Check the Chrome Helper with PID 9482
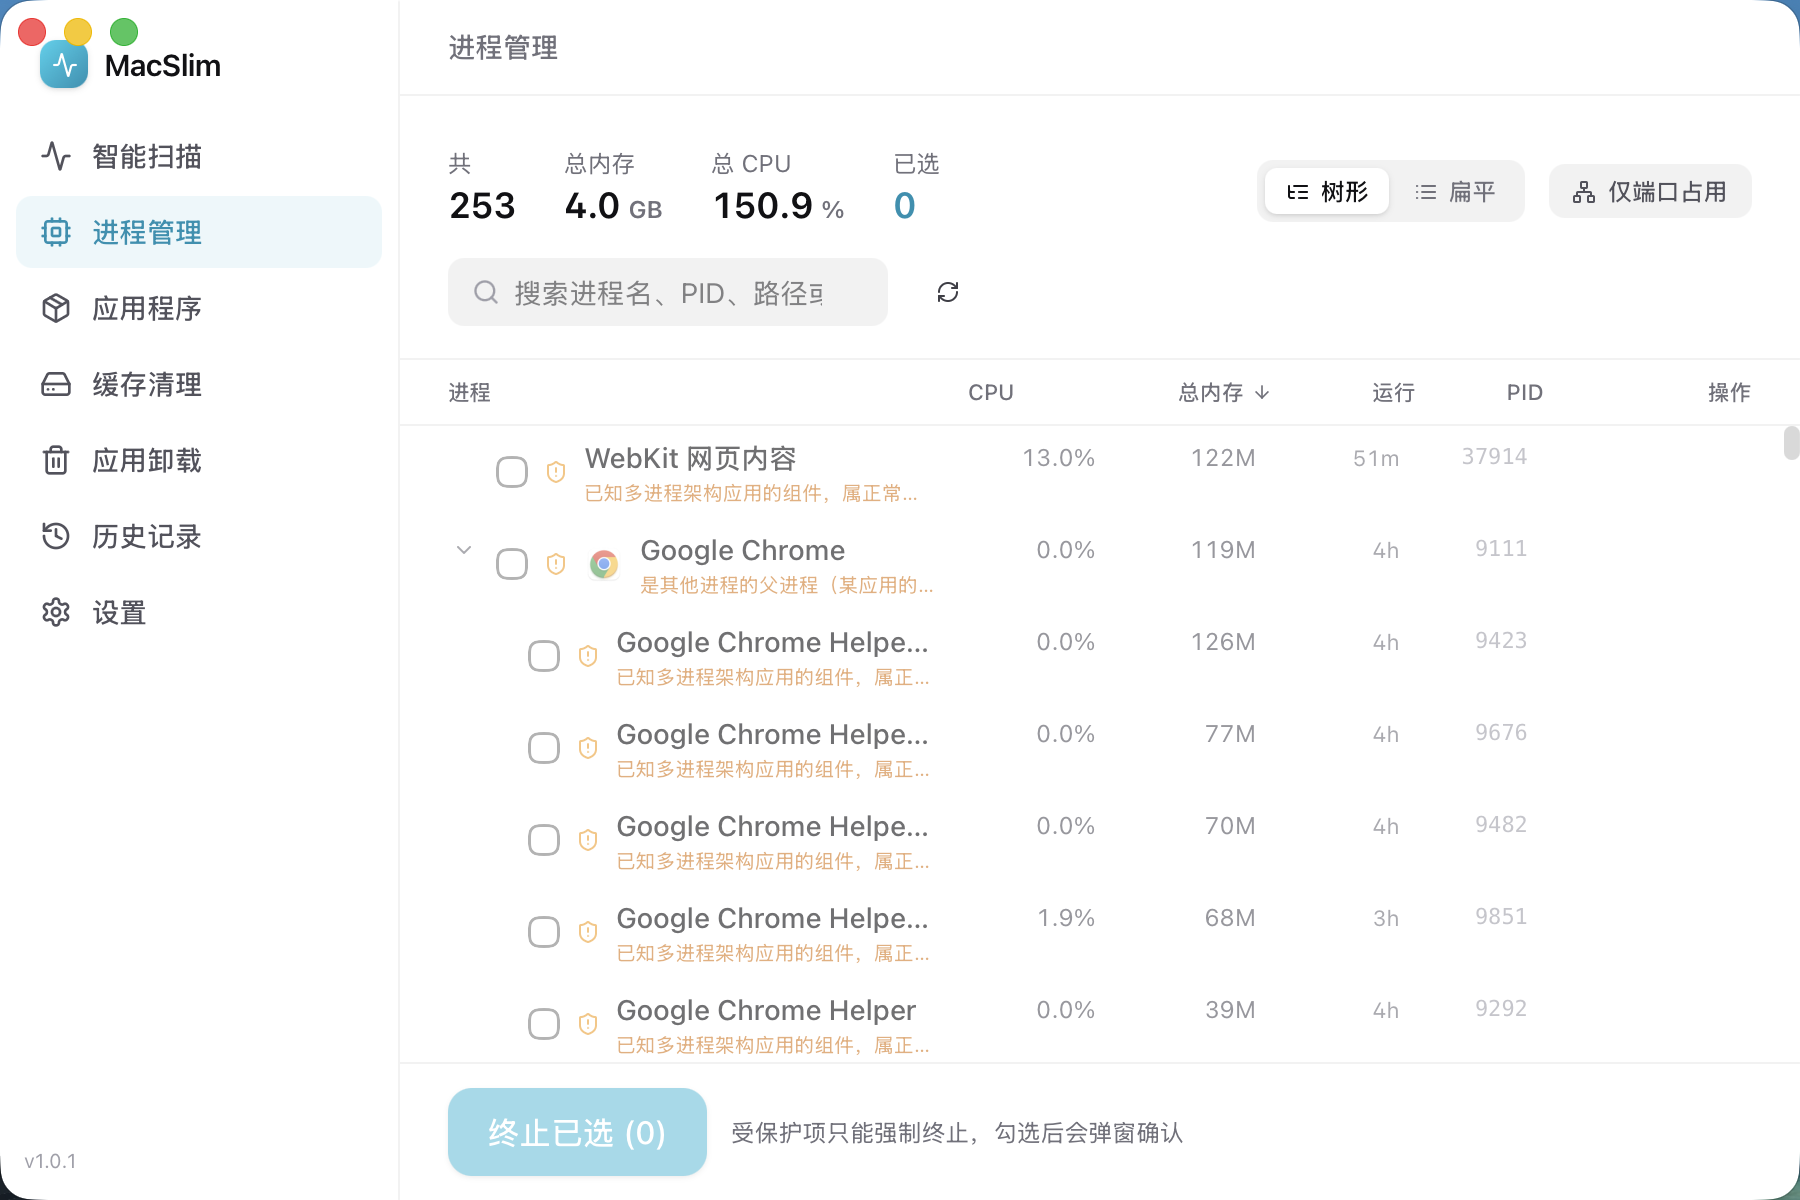This screenshot has width=1800, height=1200. pos(544,840)
